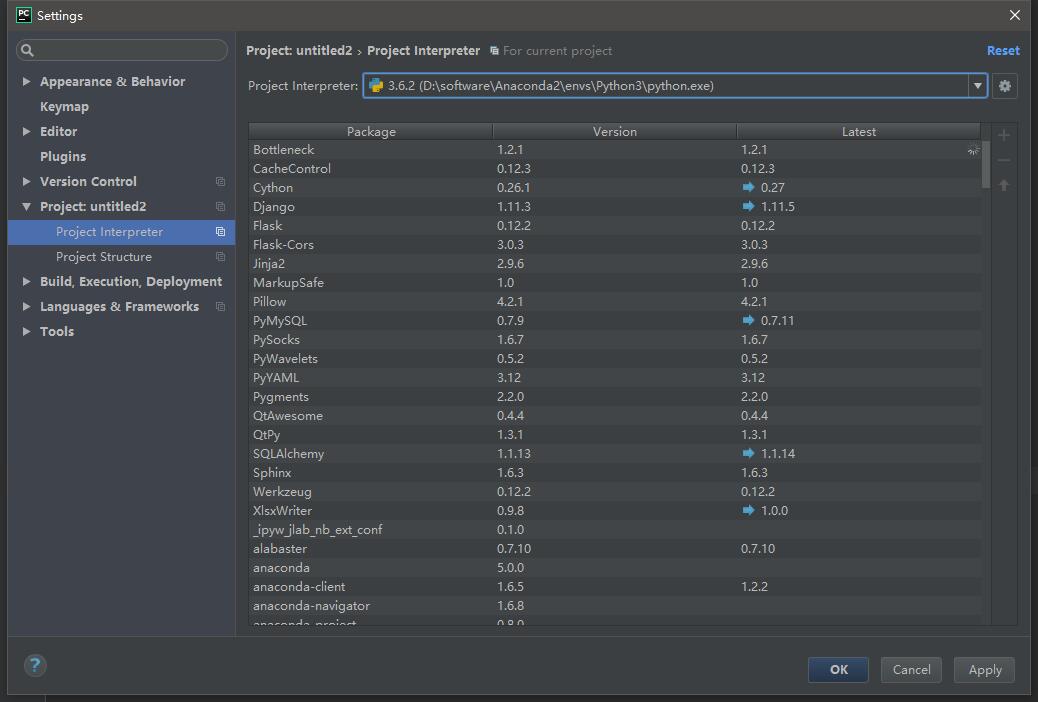
Task: Select the Pillow package row
Action: pos(615,301)
